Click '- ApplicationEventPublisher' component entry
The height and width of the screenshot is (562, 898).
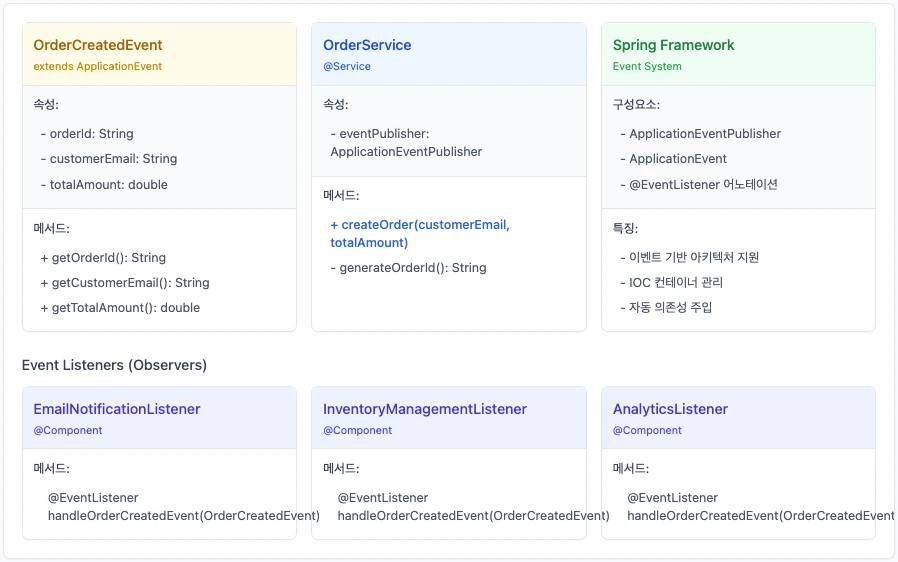(700, 134)
